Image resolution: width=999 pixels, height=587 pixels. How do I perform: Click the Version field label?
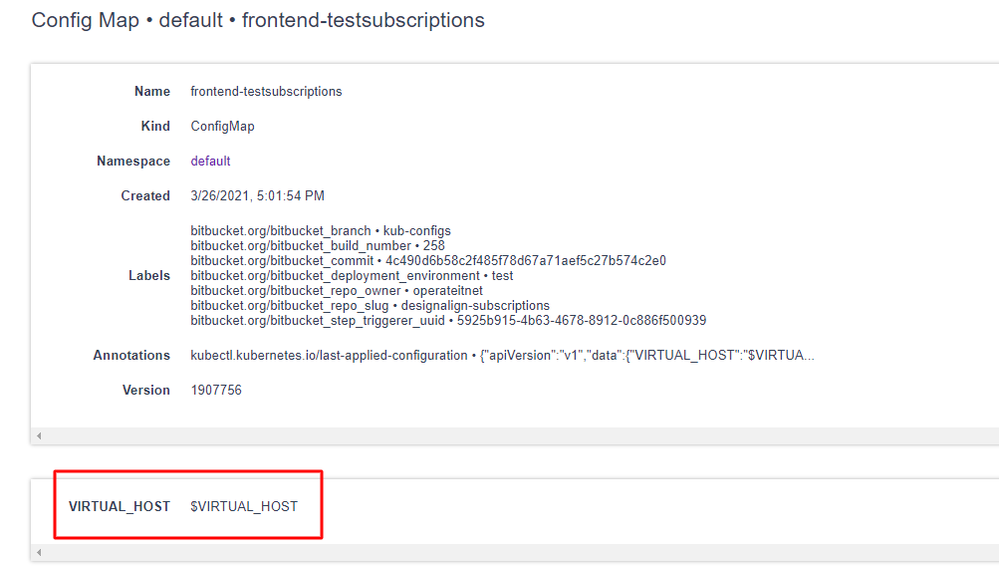[x=146, y=390]
